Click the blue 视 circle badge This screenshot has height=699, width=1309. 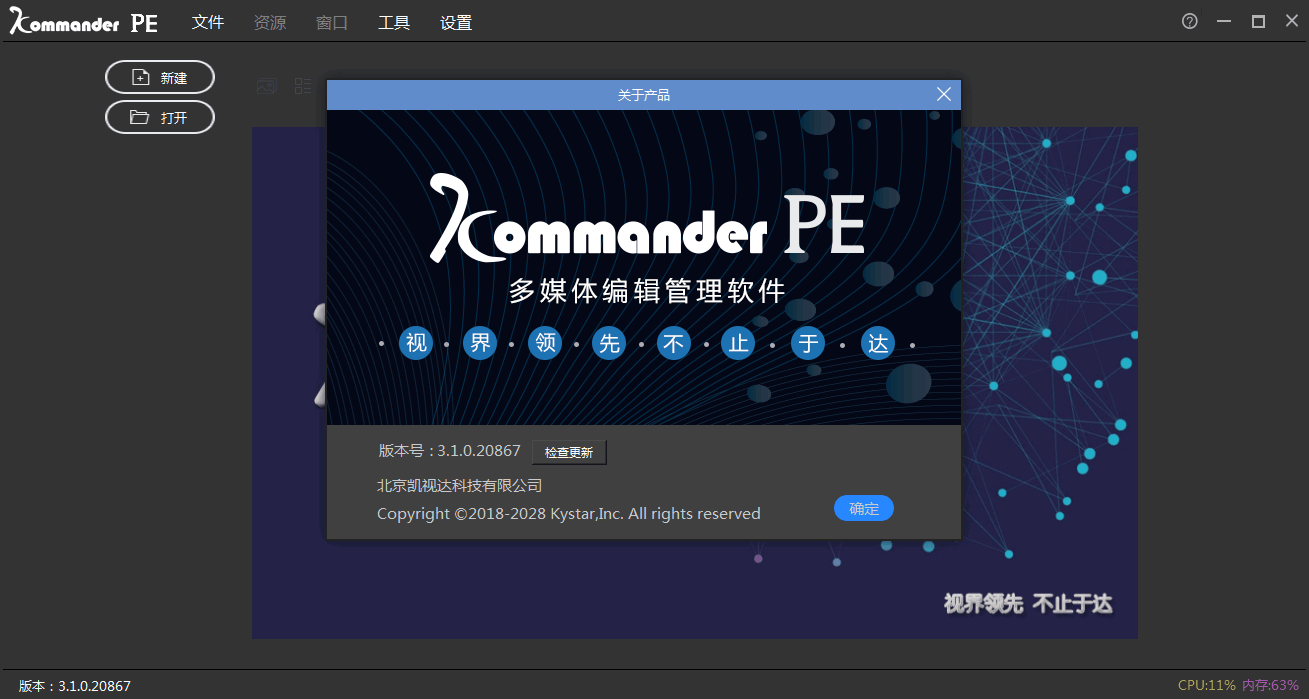click(x=416, y=343)
